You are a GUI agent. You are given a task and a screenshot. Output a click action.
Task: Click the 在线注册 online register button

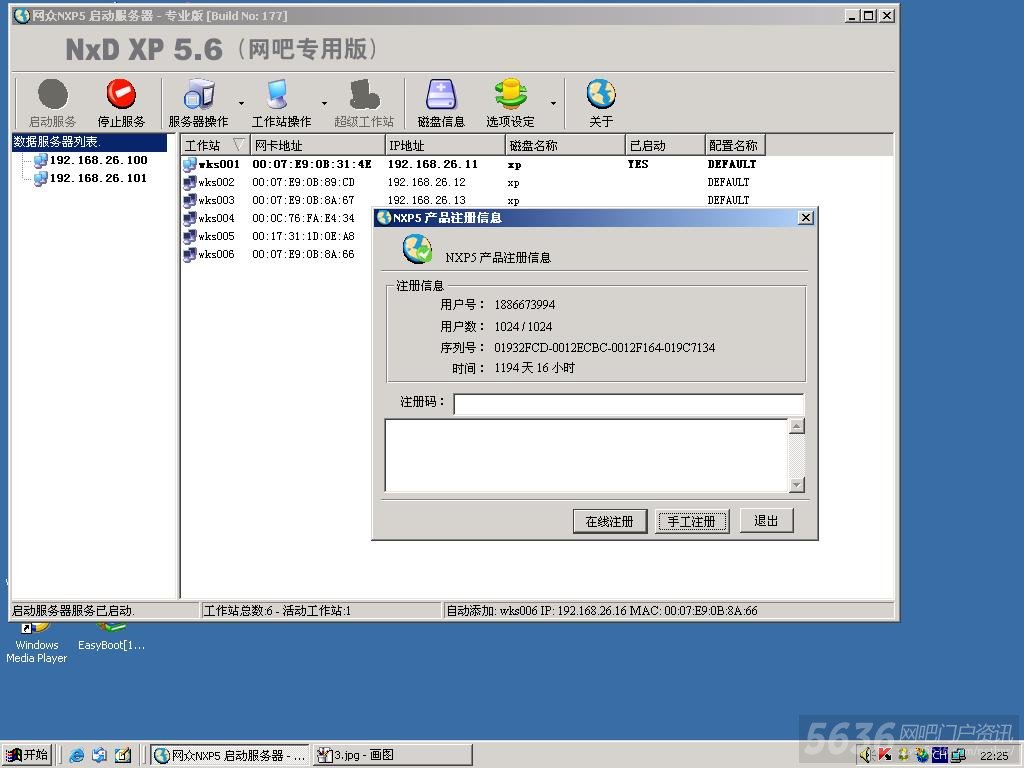tap(610, 521)
